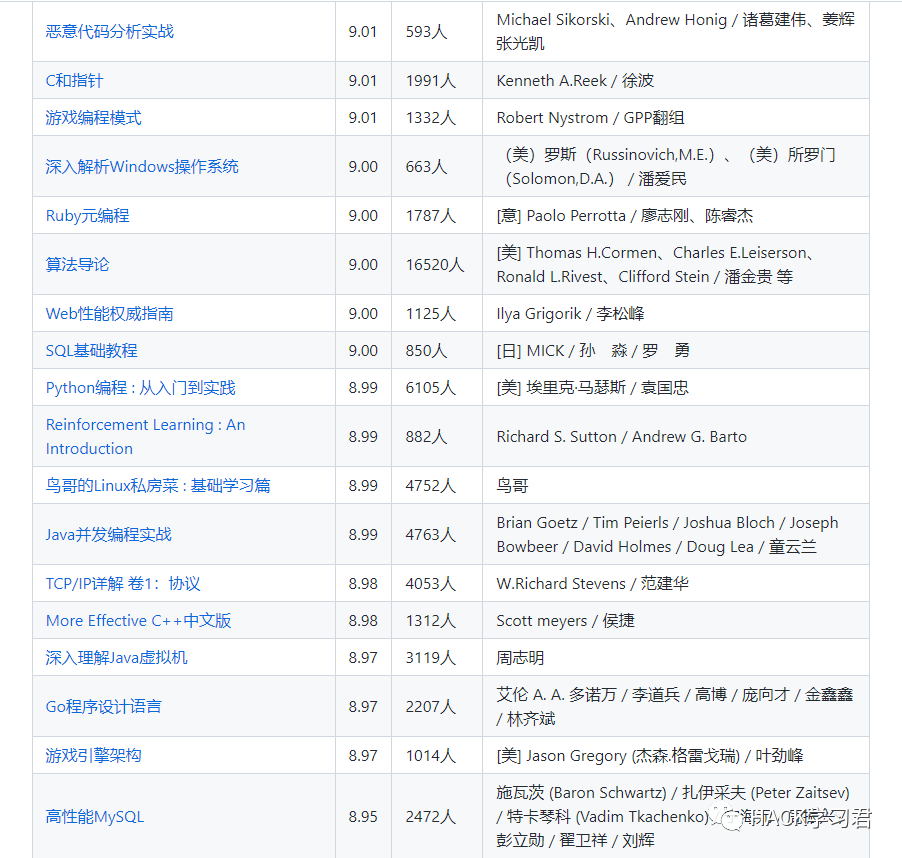
Task: Select author cell Scott meyers / 侯捷
Action: (676, 620)
